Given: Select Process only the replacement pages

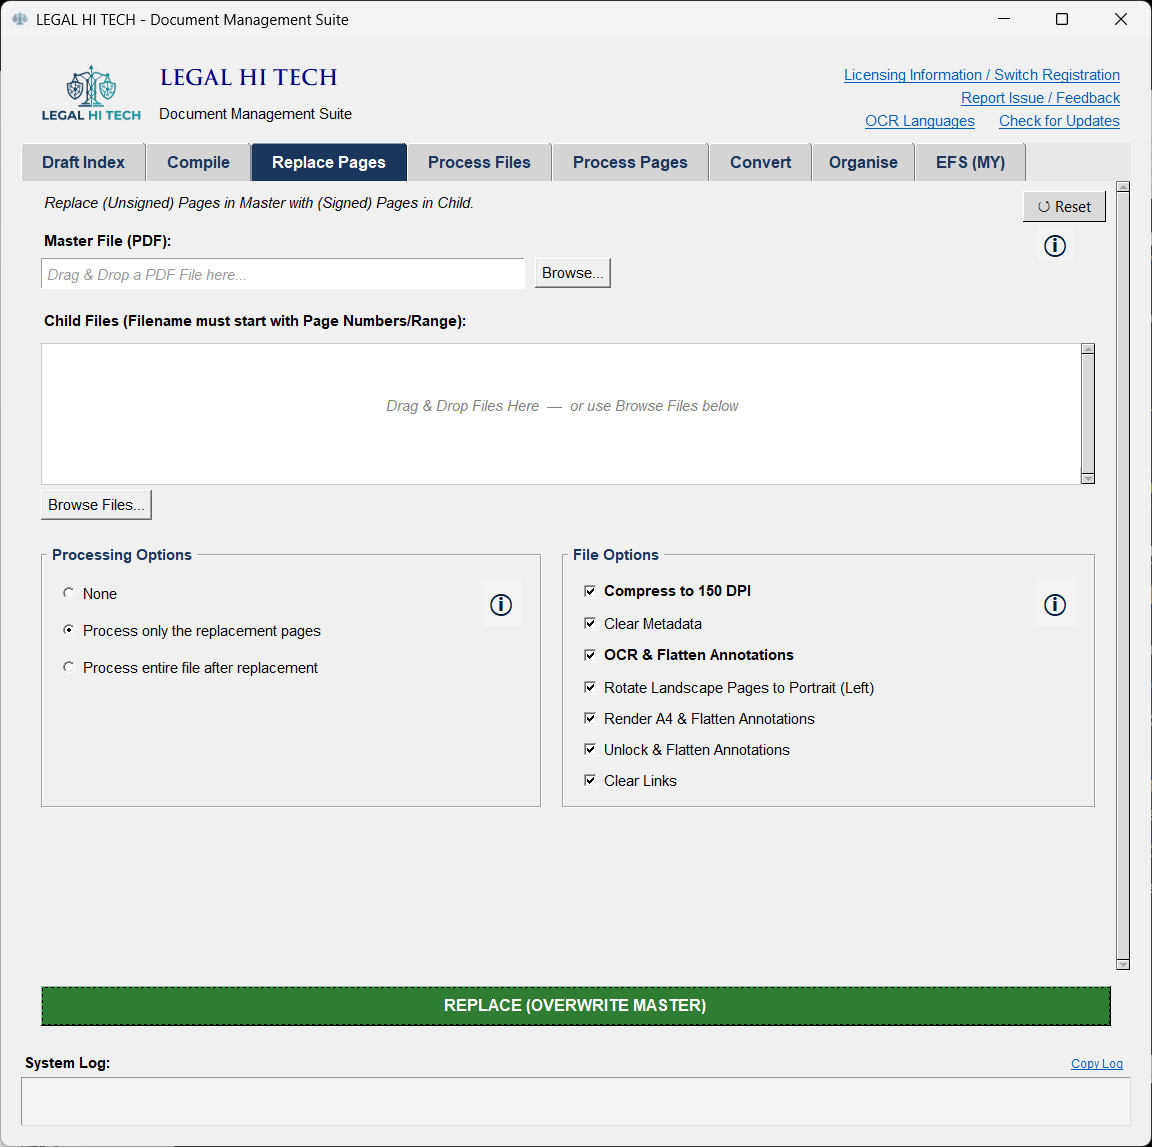Looking at the screenshot, I should pyautogui.click(x=68, y=630).
